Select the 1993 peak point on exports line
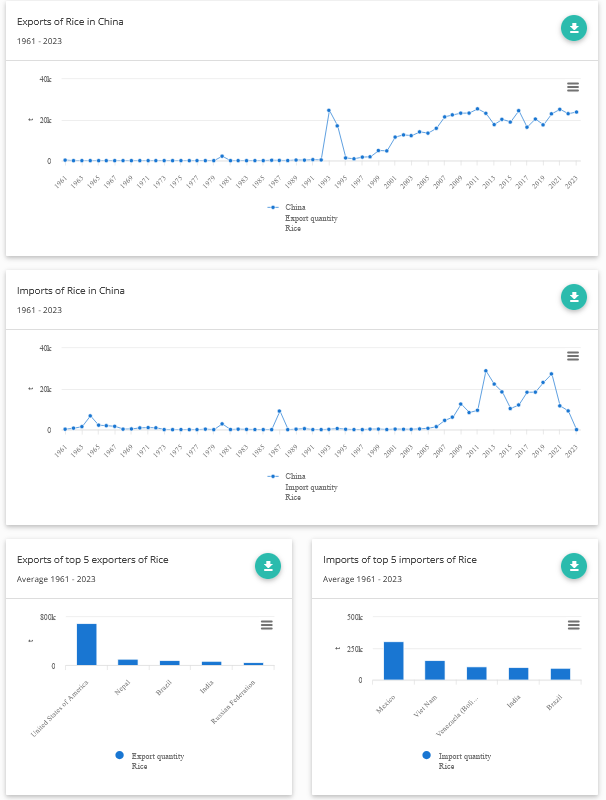 tap(328, 110)
